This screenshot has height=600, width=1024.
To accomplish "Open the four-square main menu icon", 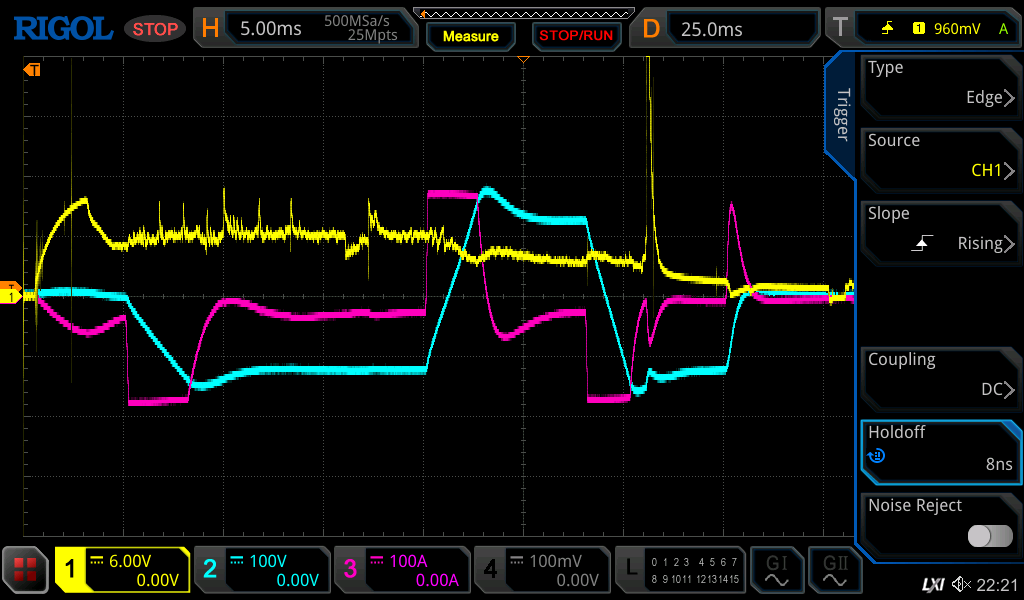I will pyautogui.click(x=27, y=570).
